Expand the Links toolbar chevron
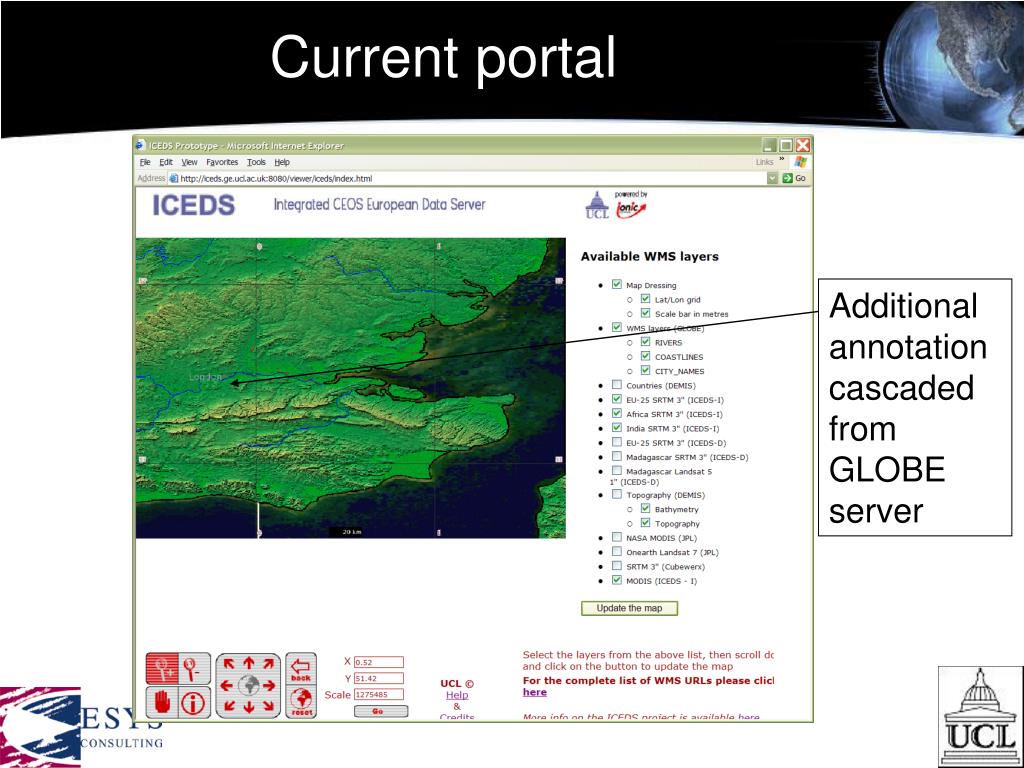The height and width of the screenshot is (768, 1024). click(x=782, y=160)
